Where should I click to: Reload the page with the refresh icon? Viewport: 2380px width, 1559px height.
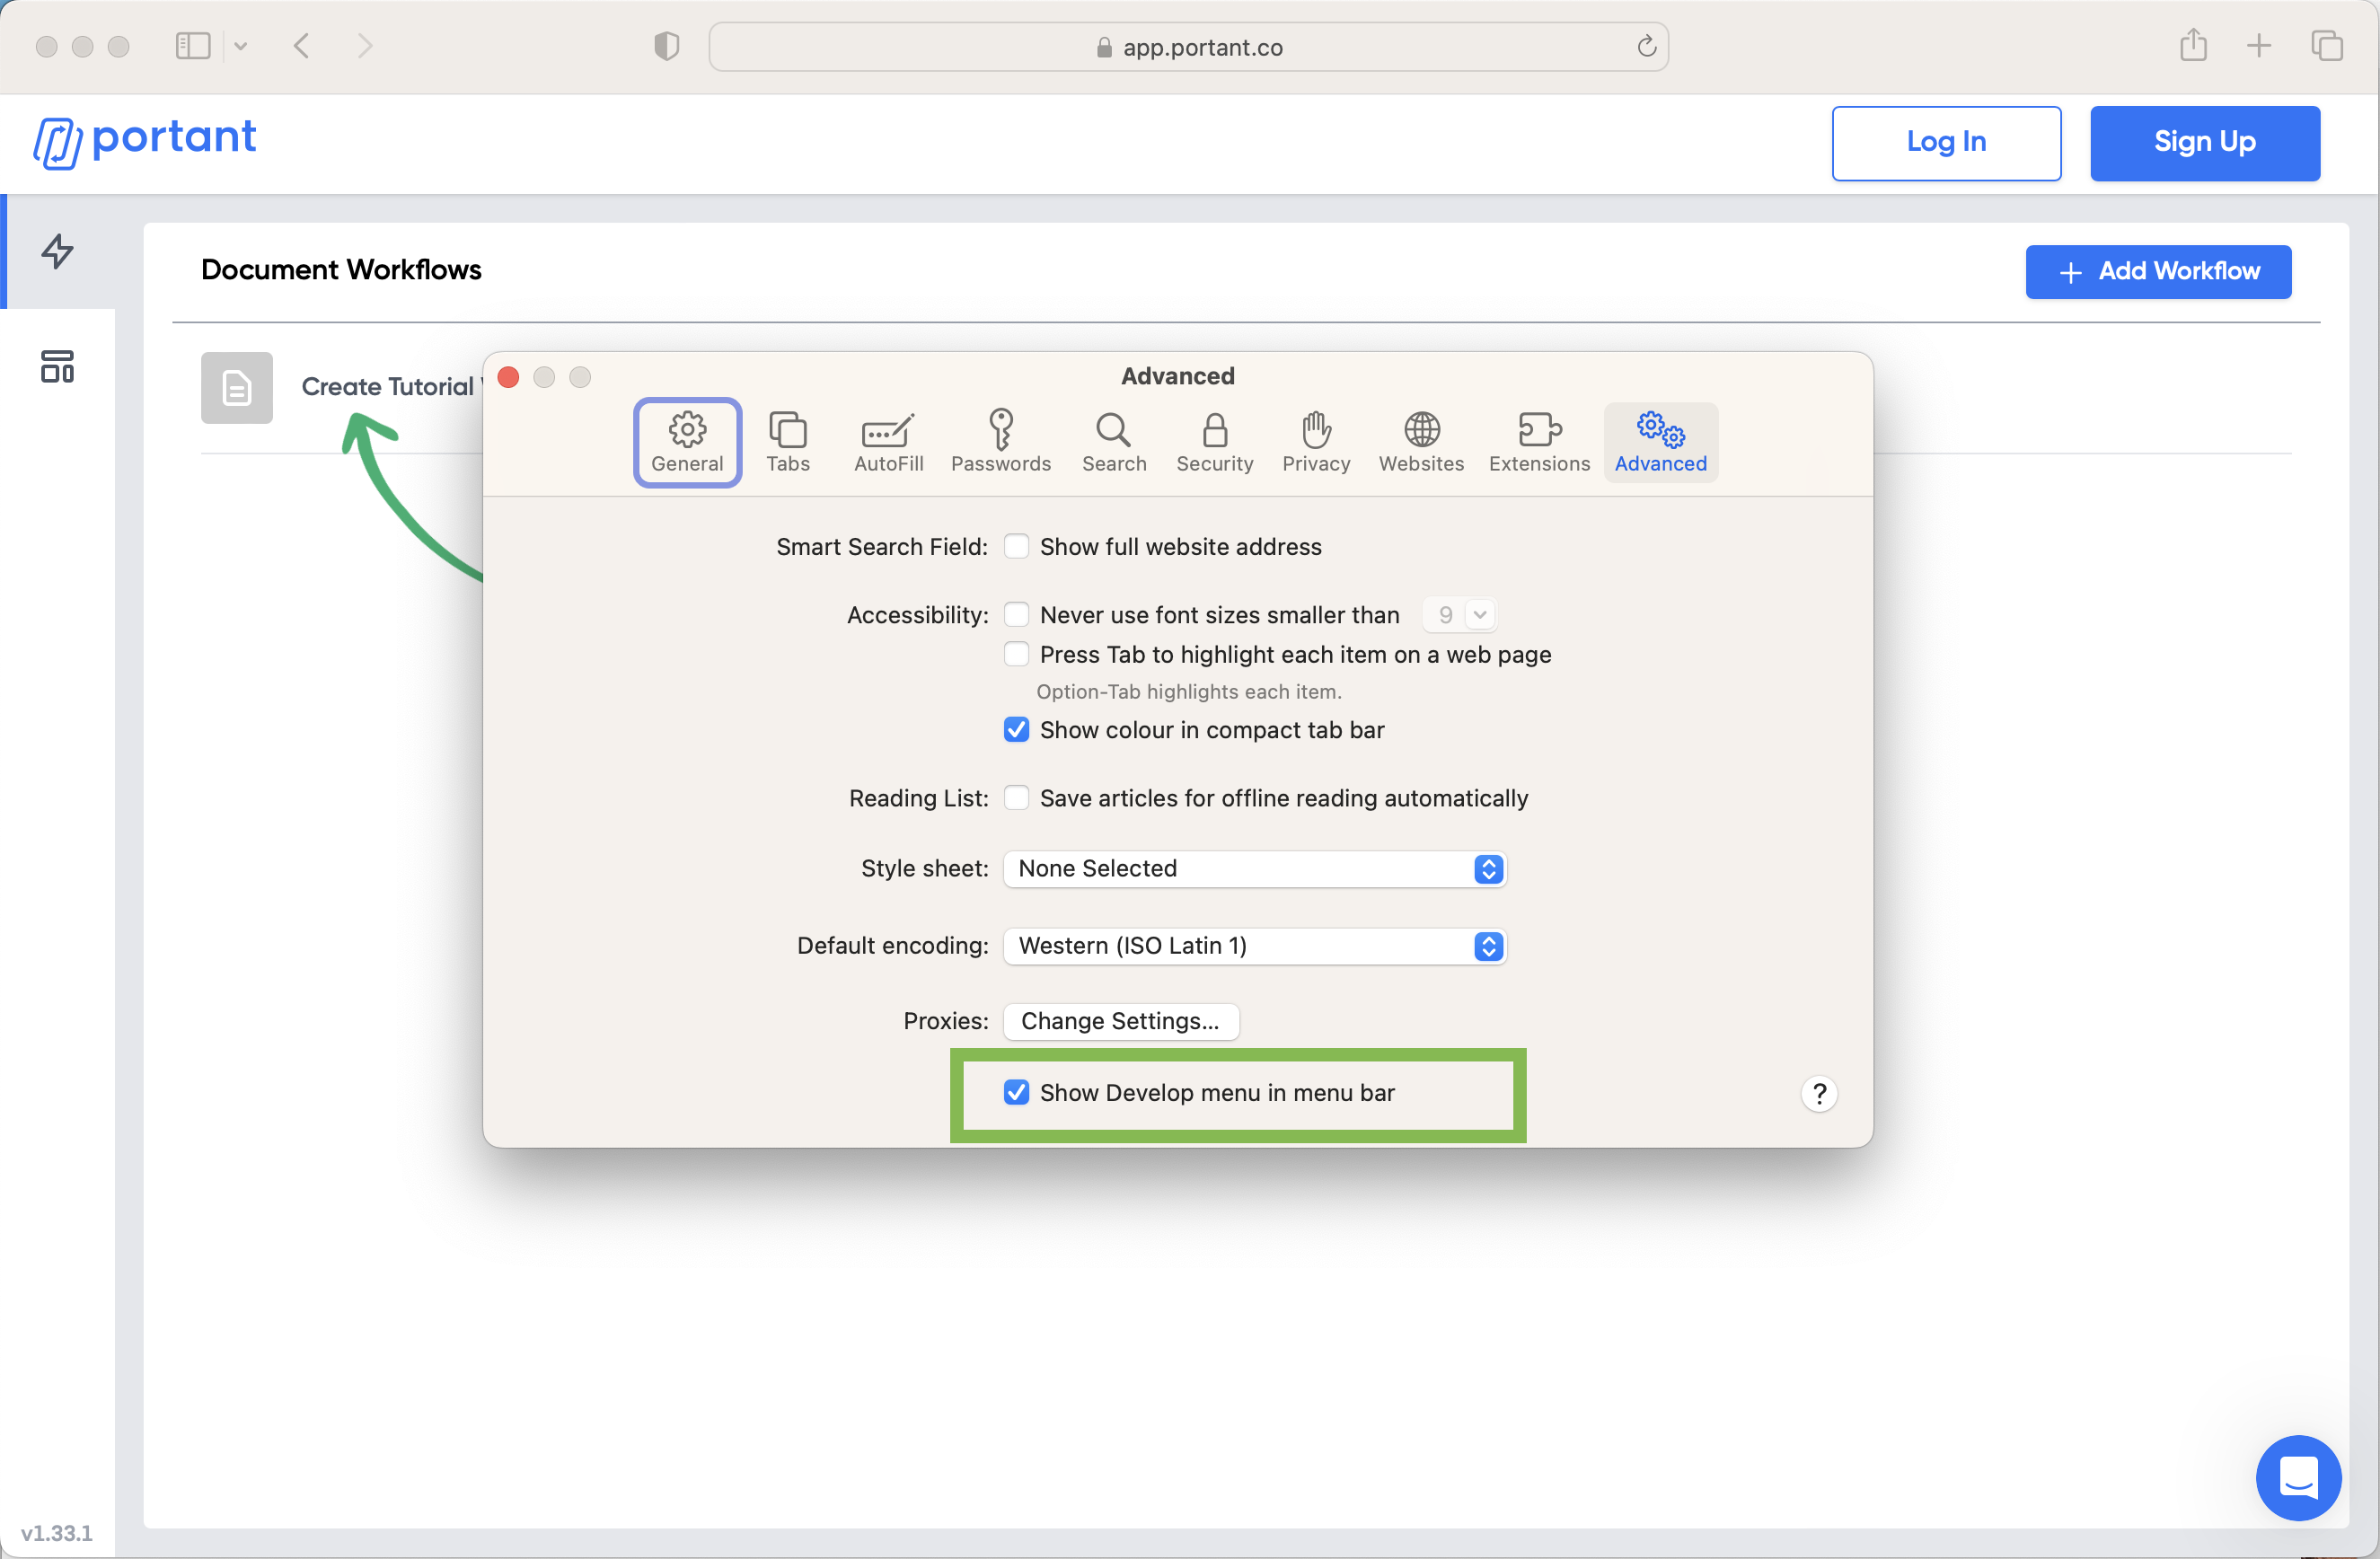click(1646, 47)
